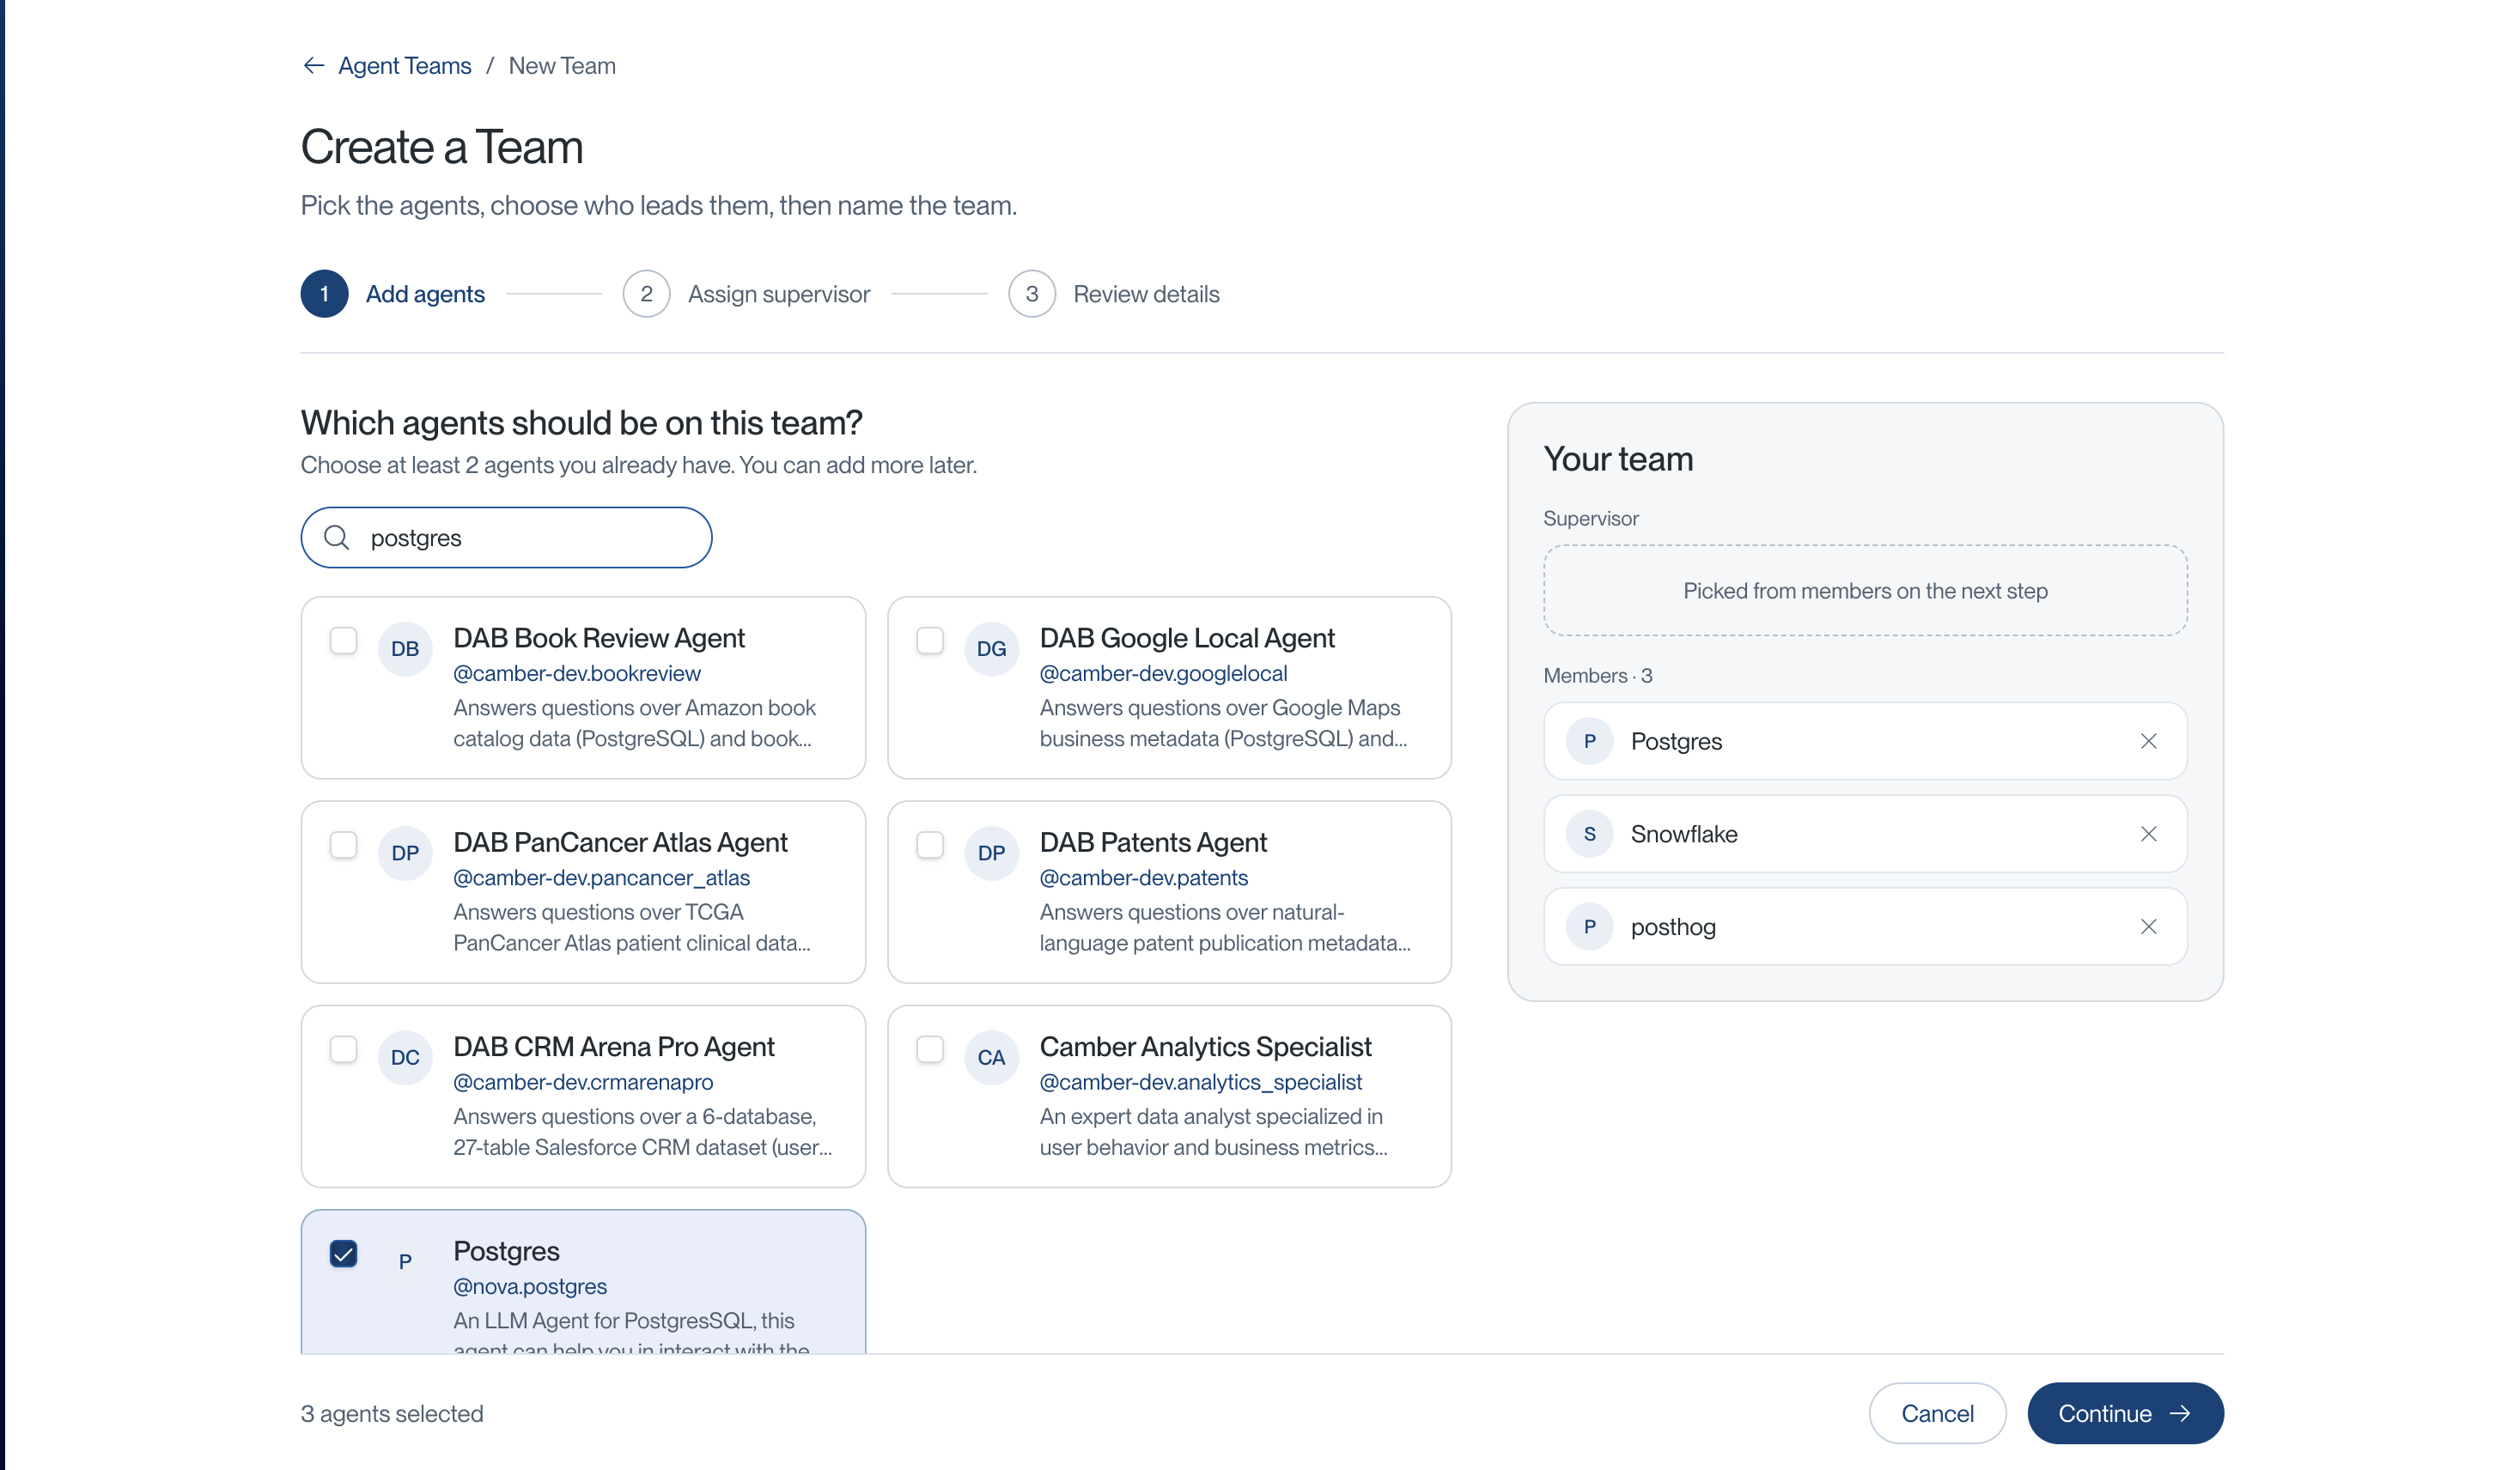Viewport: 2520px width, 1470px height.
Task: Check the Camber Analytics Specialist checkbox
Action: pyautogui.click(x=930, y=1049)
